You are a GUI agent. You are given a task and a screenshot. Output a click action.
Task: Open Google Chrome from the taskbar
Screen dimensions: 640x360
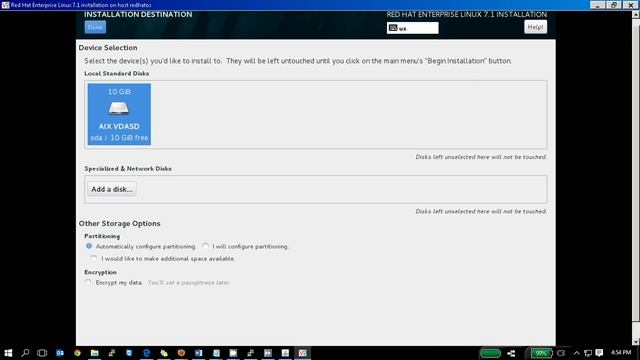(x=77, y=353)
